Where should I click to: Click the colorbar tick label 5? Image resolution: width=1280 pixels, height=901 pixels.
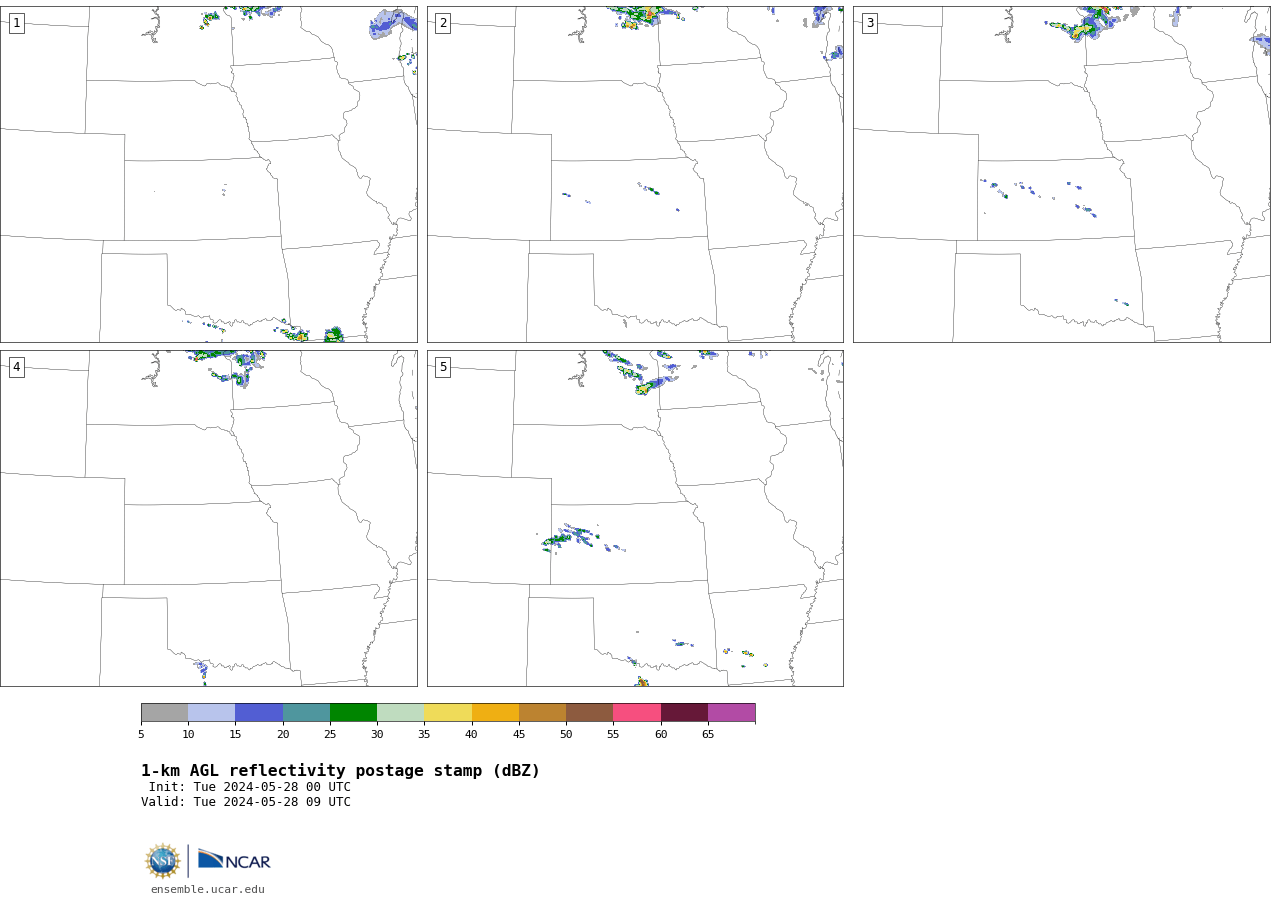pos(141,735)
